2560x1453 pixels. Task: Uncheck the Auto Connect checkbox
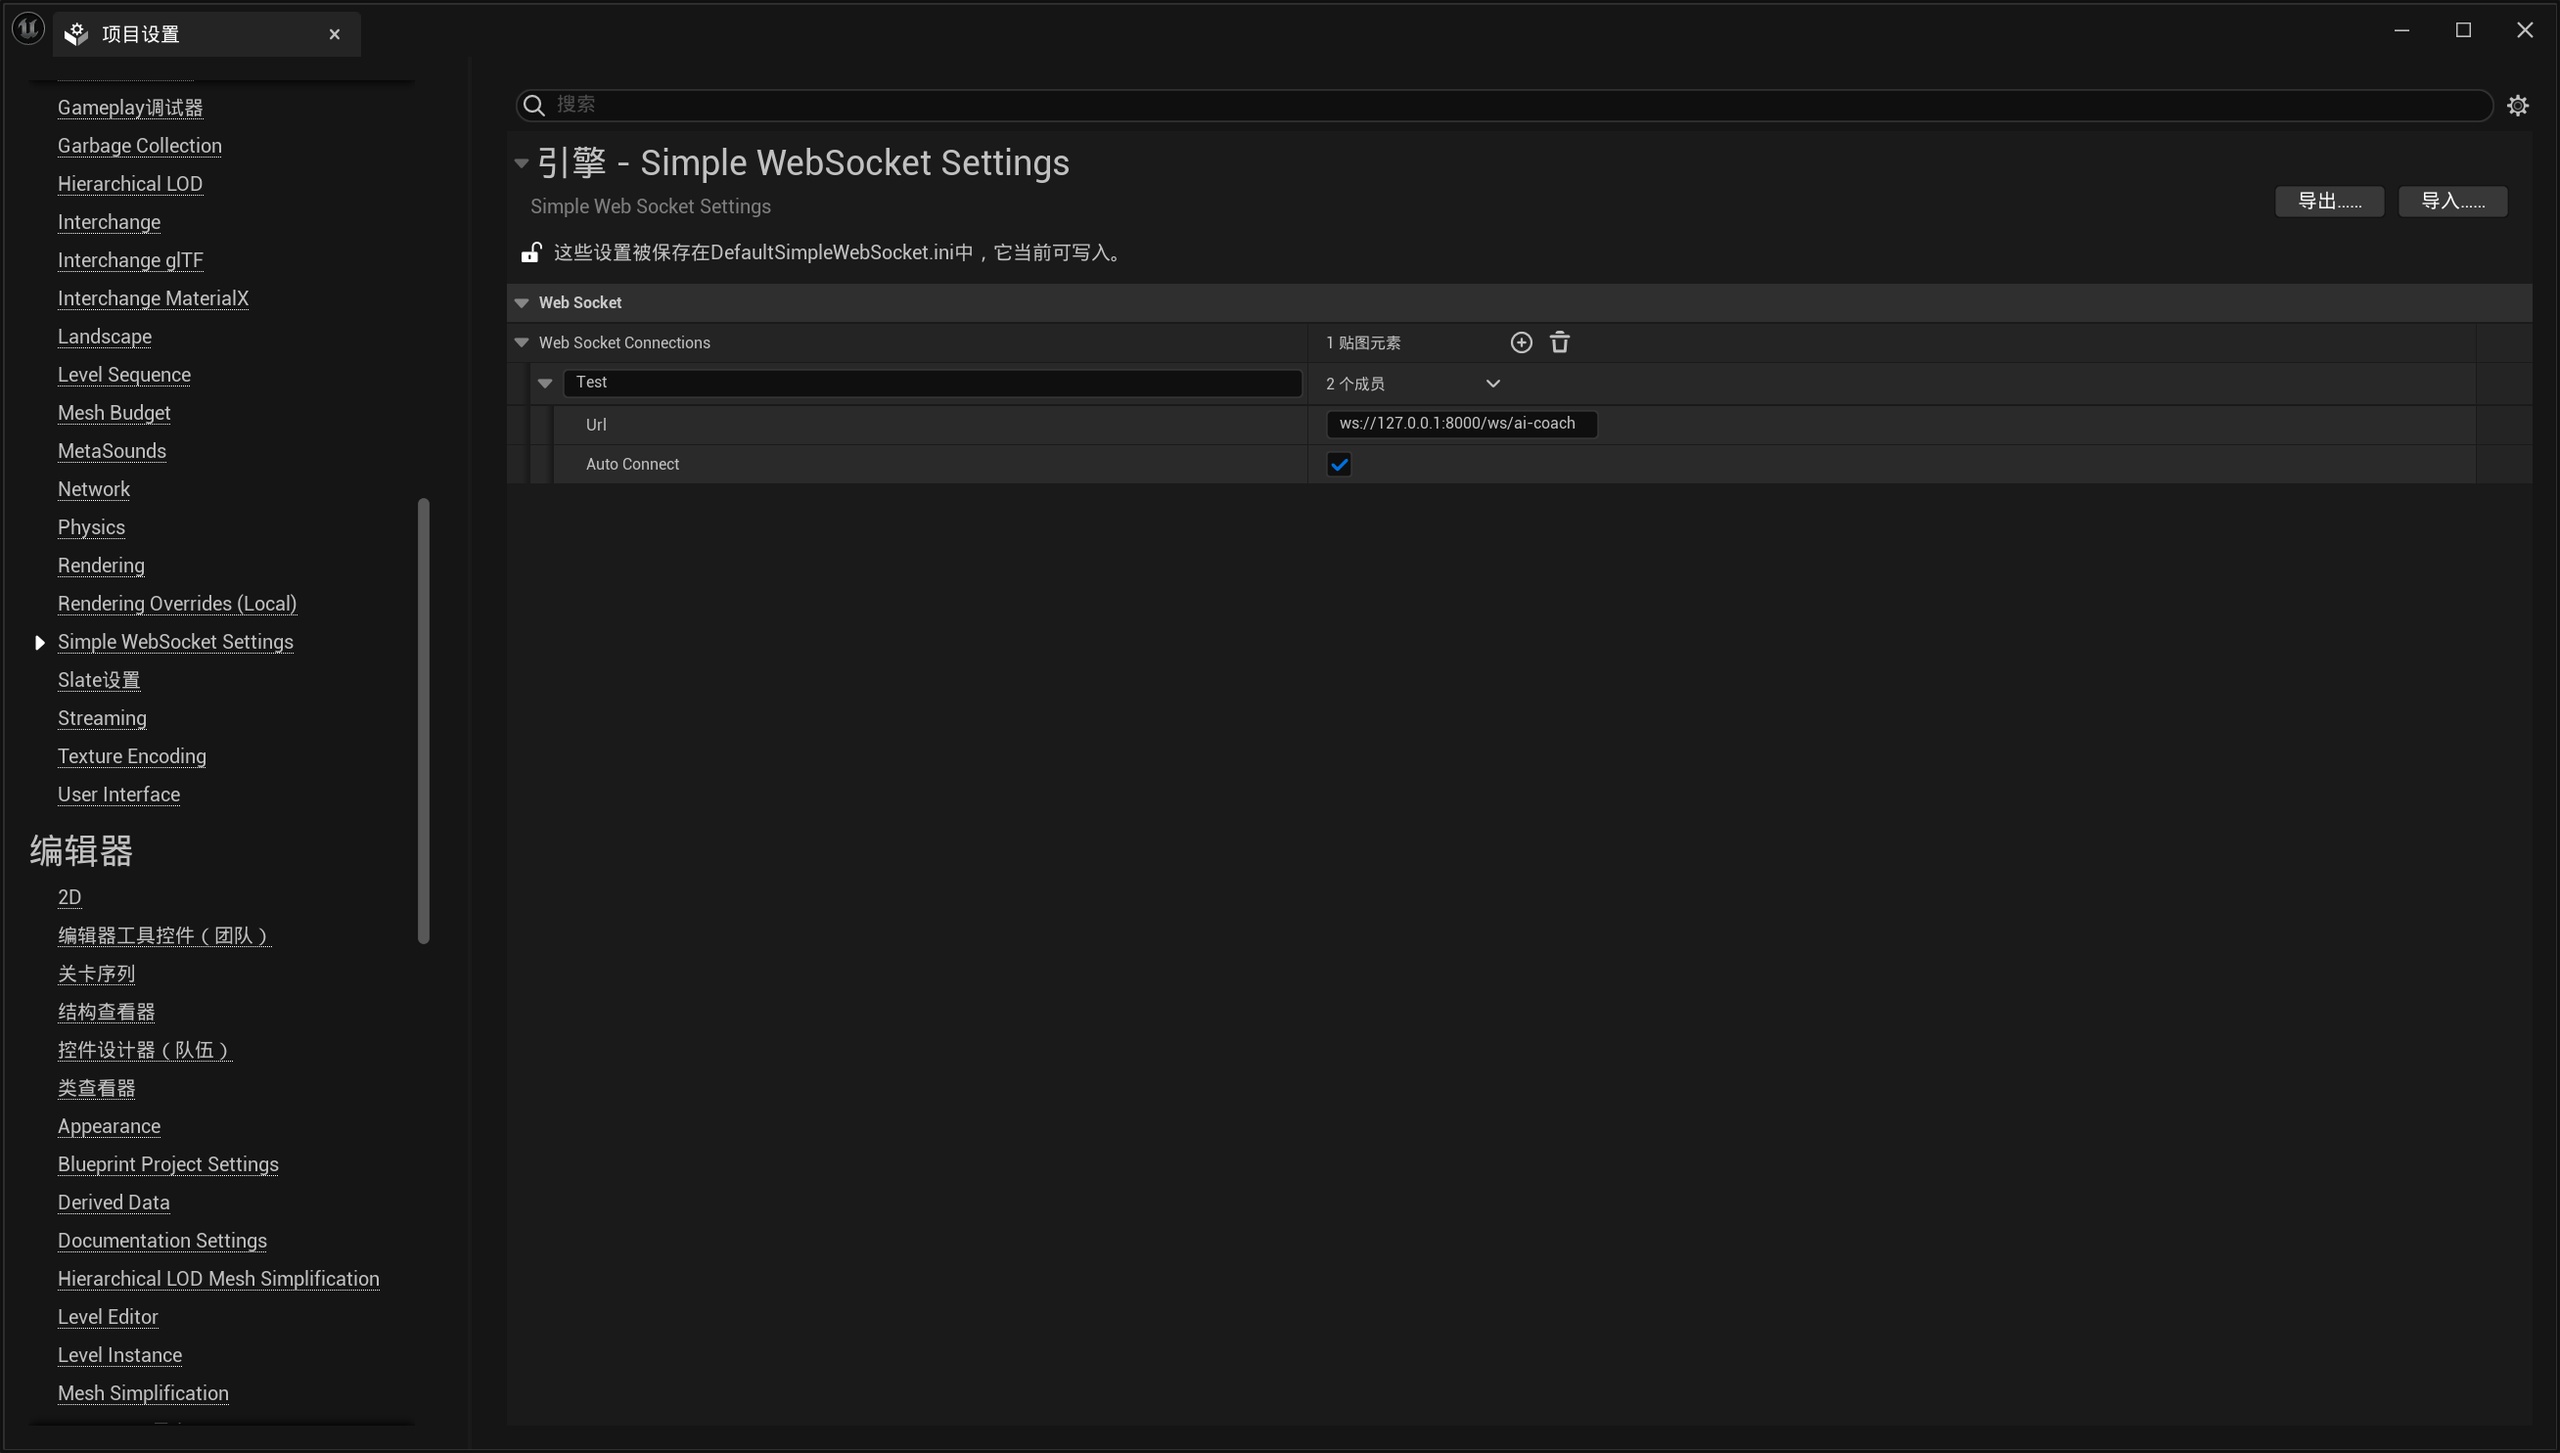click(1339, 464)
